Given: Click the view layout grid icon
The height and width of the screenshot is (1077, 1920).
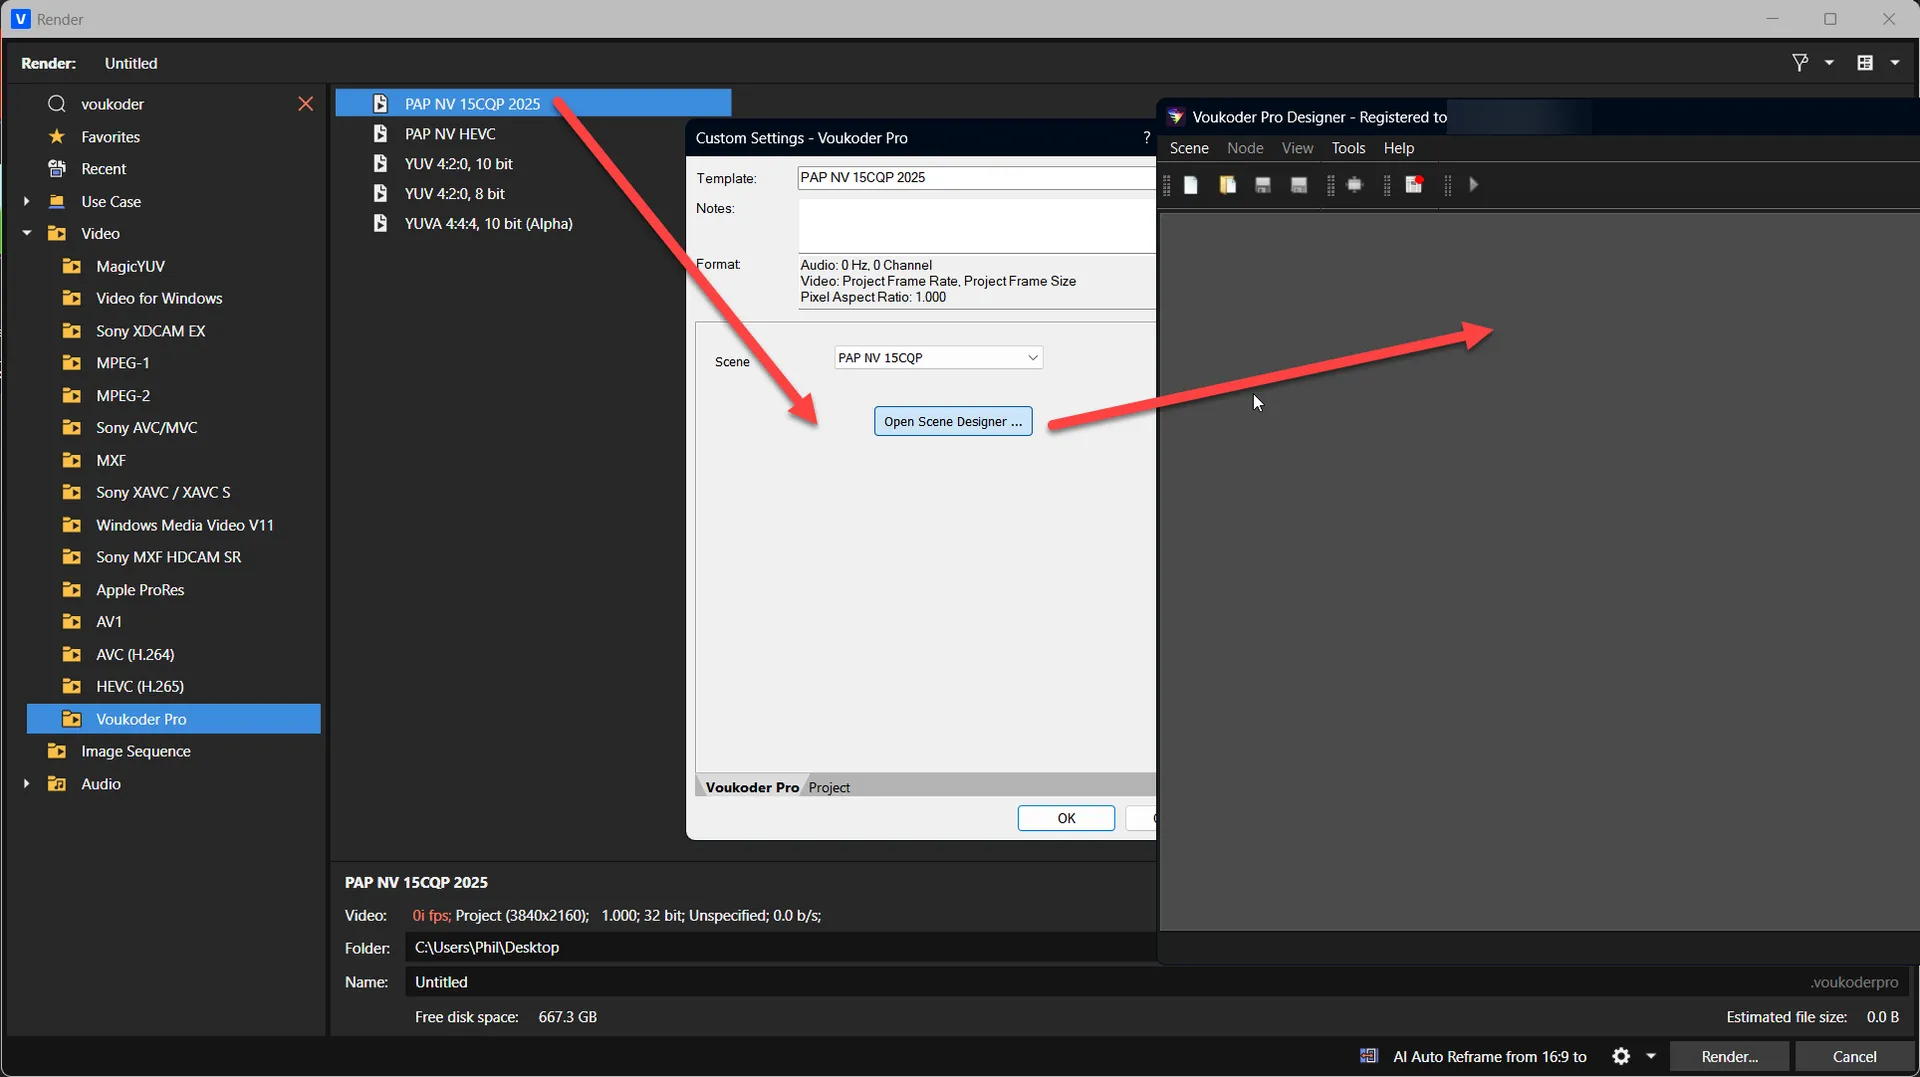Looking at the screenshot, I should pos(1865,63).
